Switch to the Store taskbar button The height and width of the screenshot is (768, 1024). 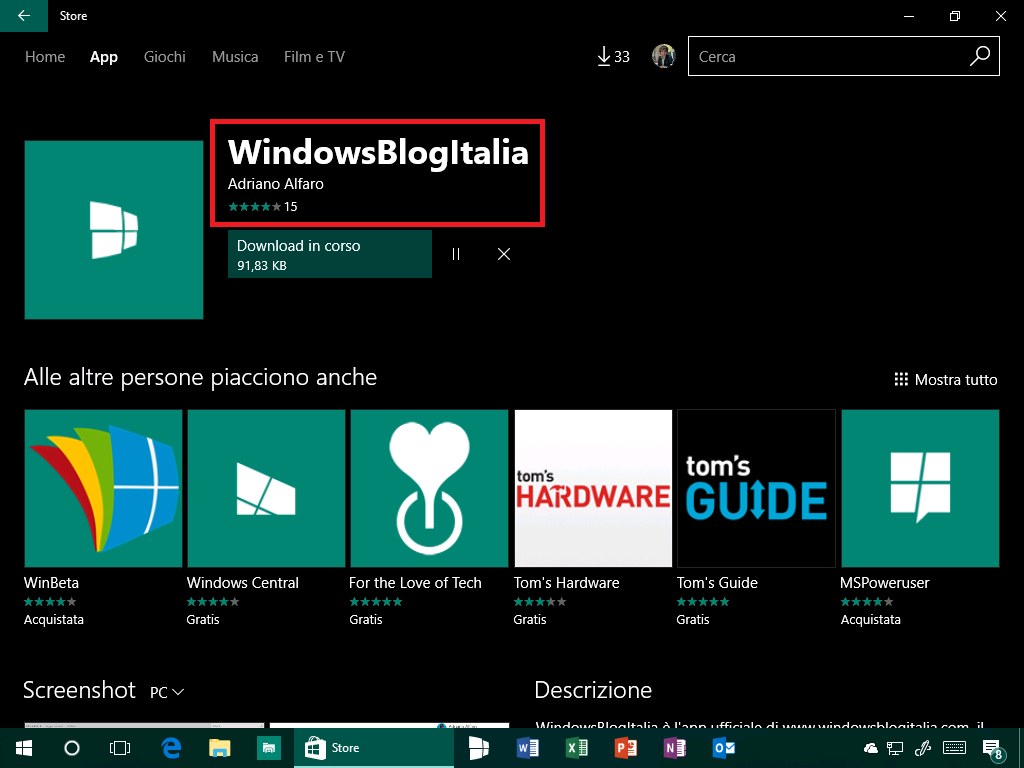click(374, 748)
